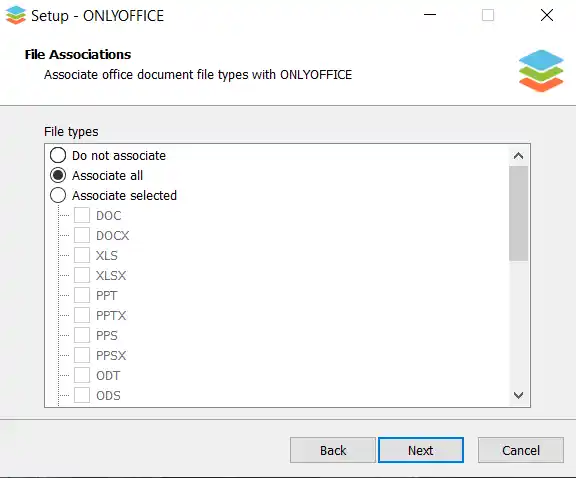This screenshot has width=576, height=478.
Task: Select the Do not associate radio button
Action: point(58,155)
